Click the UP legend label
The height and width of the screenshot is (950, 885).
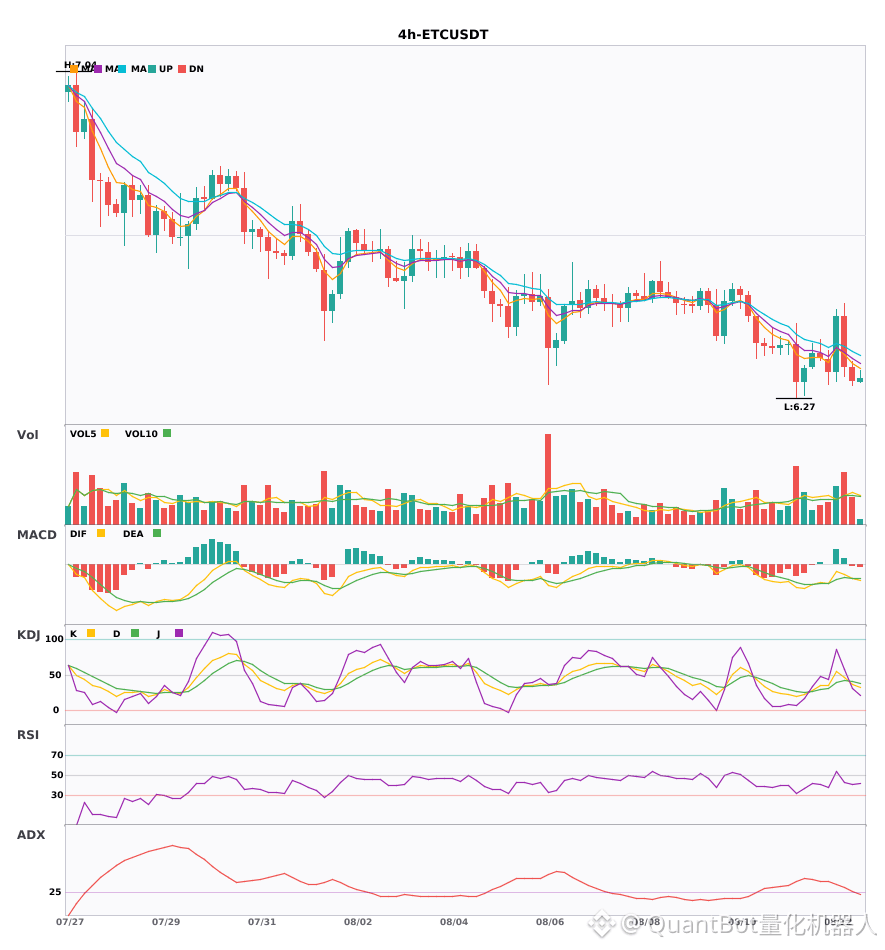(166, 69)
